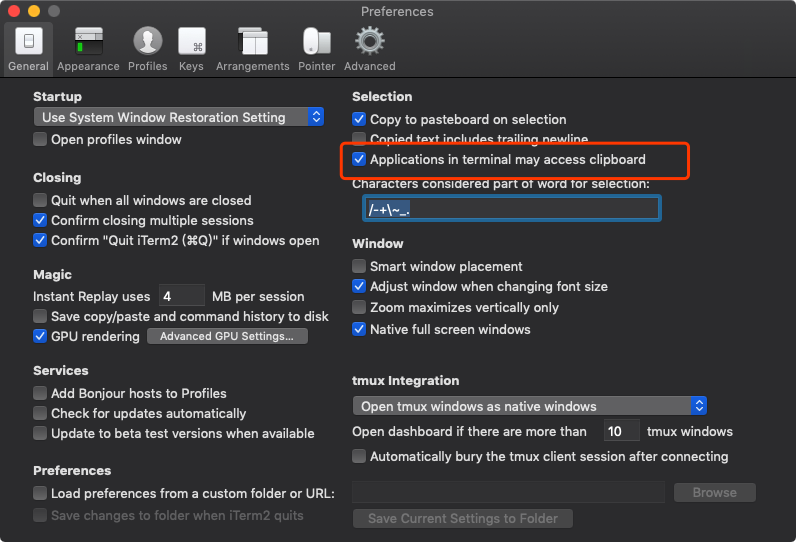Viewport: 796px width, 542px height.
Task: Click the yellow minimize window button
Action: (x=34, y=11)
